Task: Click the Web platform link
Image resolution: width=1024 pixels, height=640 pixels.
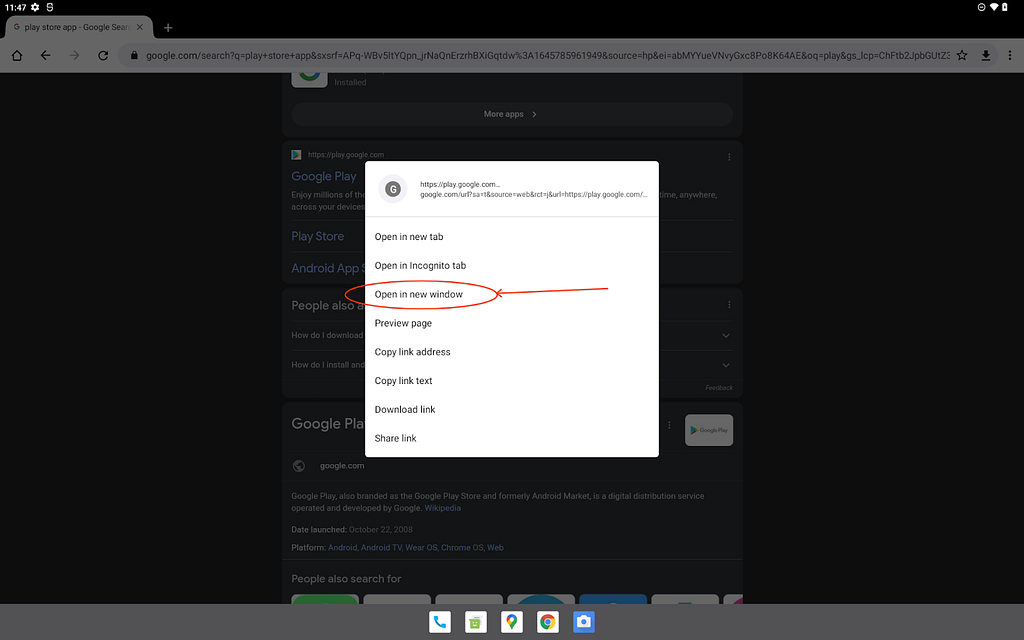Action: tap(495, 548)
